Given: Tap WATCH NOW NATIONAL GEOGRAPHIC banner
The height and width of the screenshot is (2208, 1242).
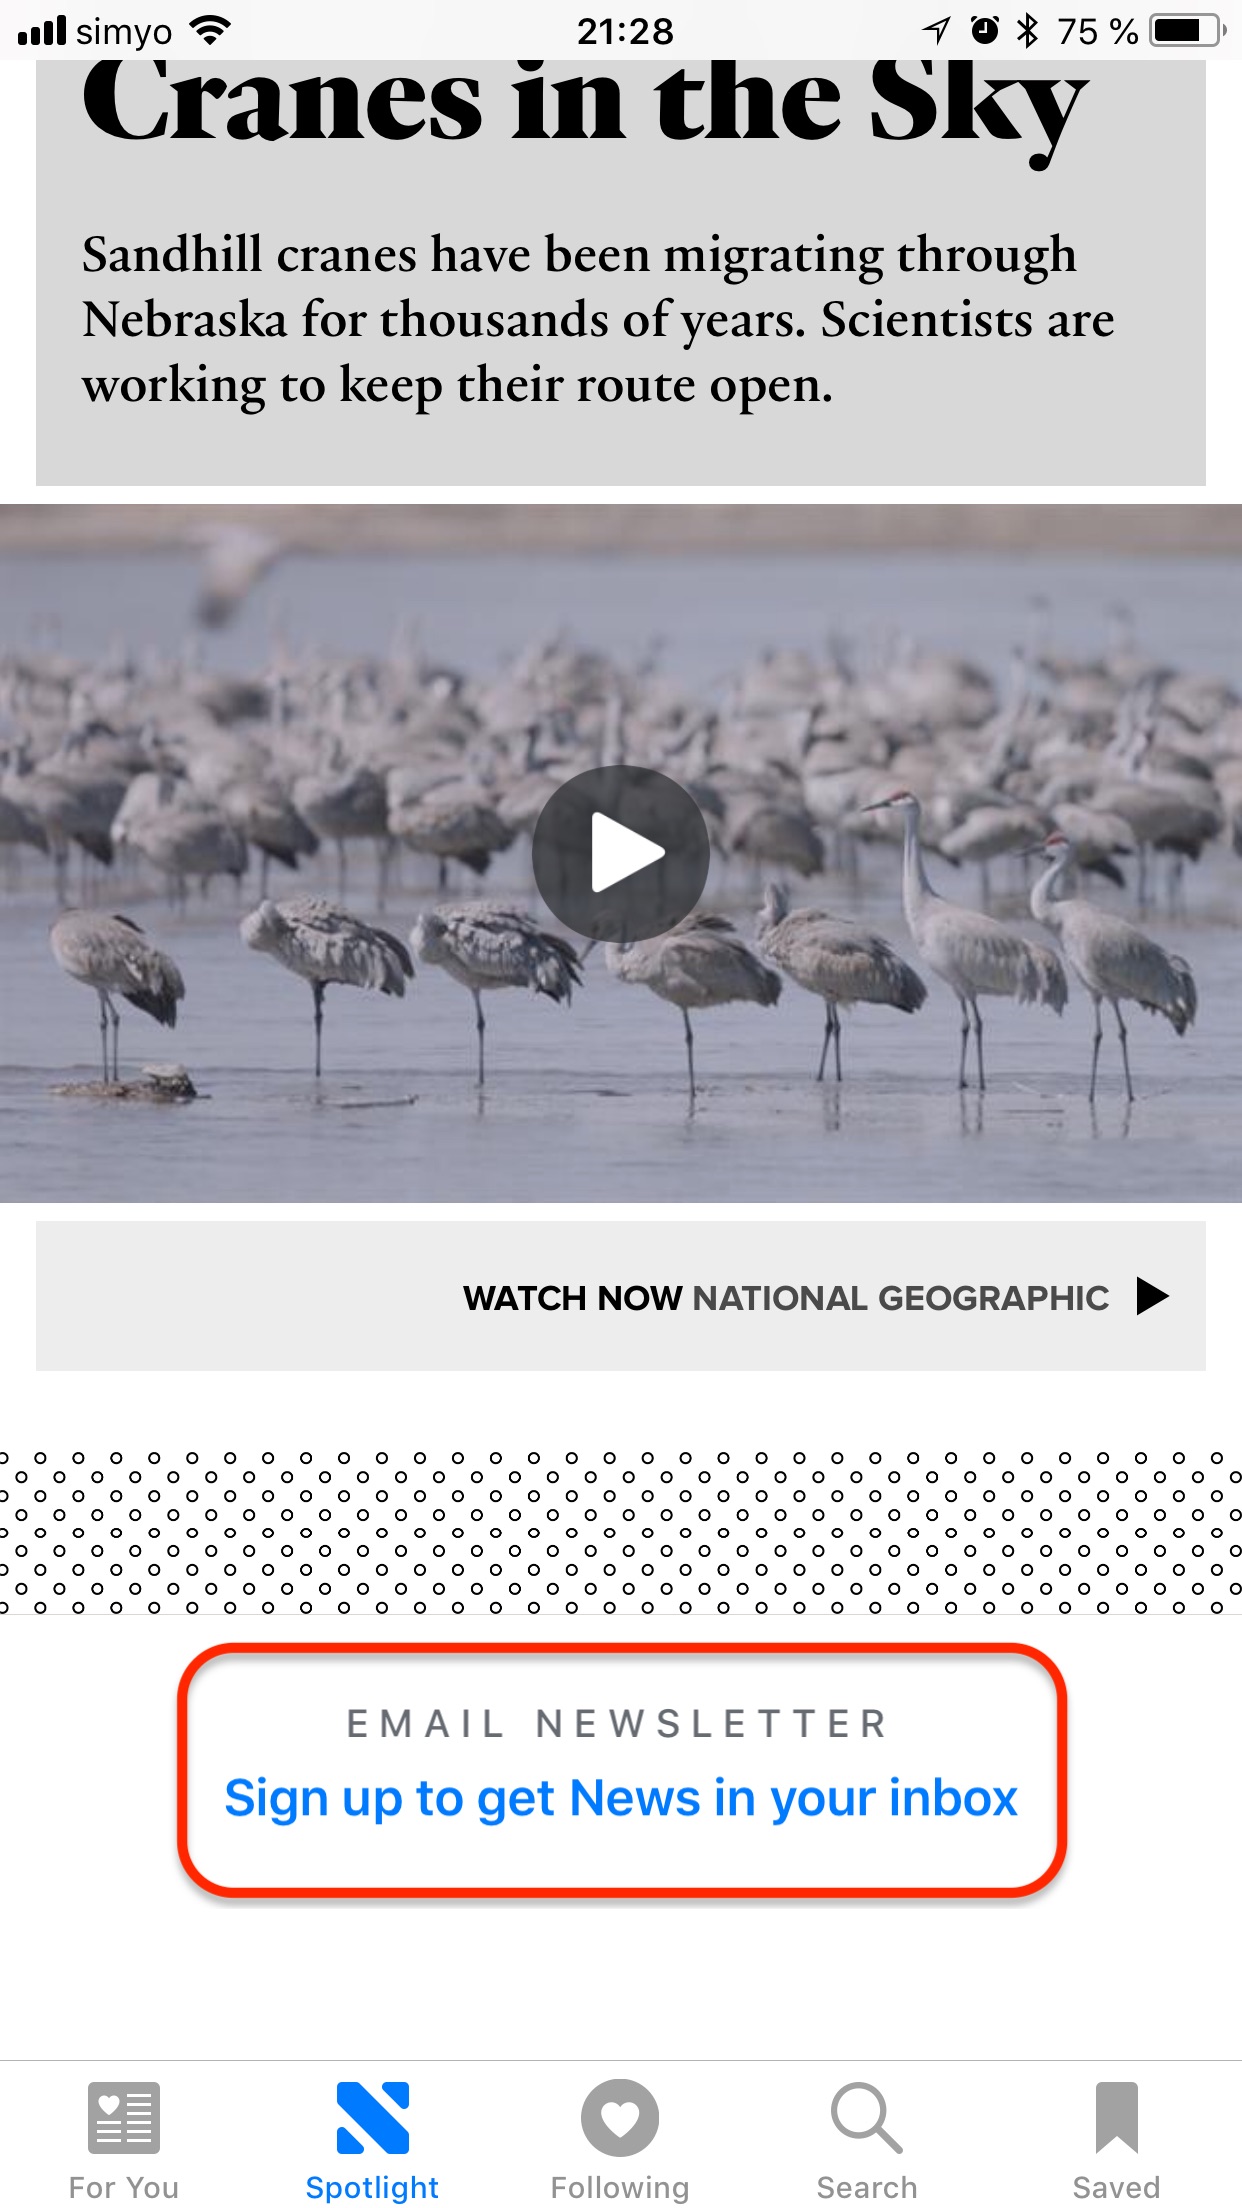Looking at the screenshot, I should (621, 1296).
